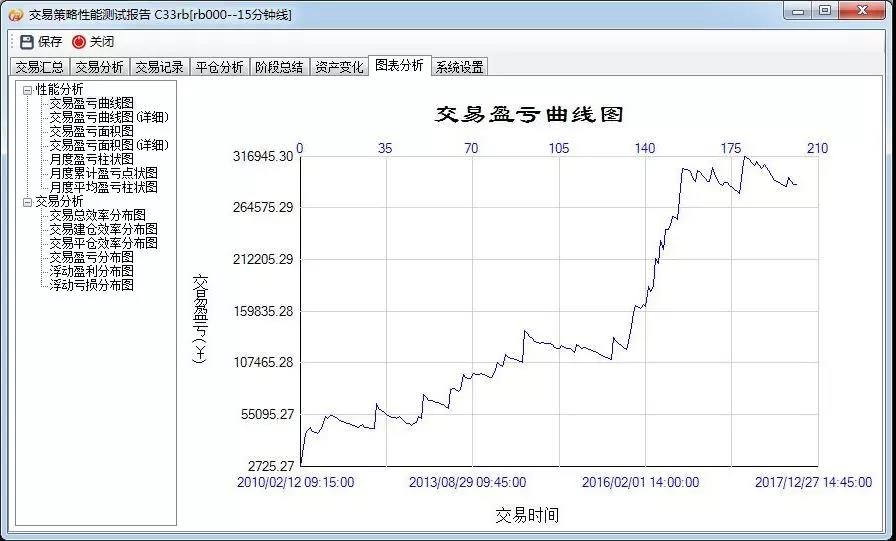The image size is (896, 541).
Task: Click the window title text C33rb report
Action: pyautogui.click(x=160, y=15)
